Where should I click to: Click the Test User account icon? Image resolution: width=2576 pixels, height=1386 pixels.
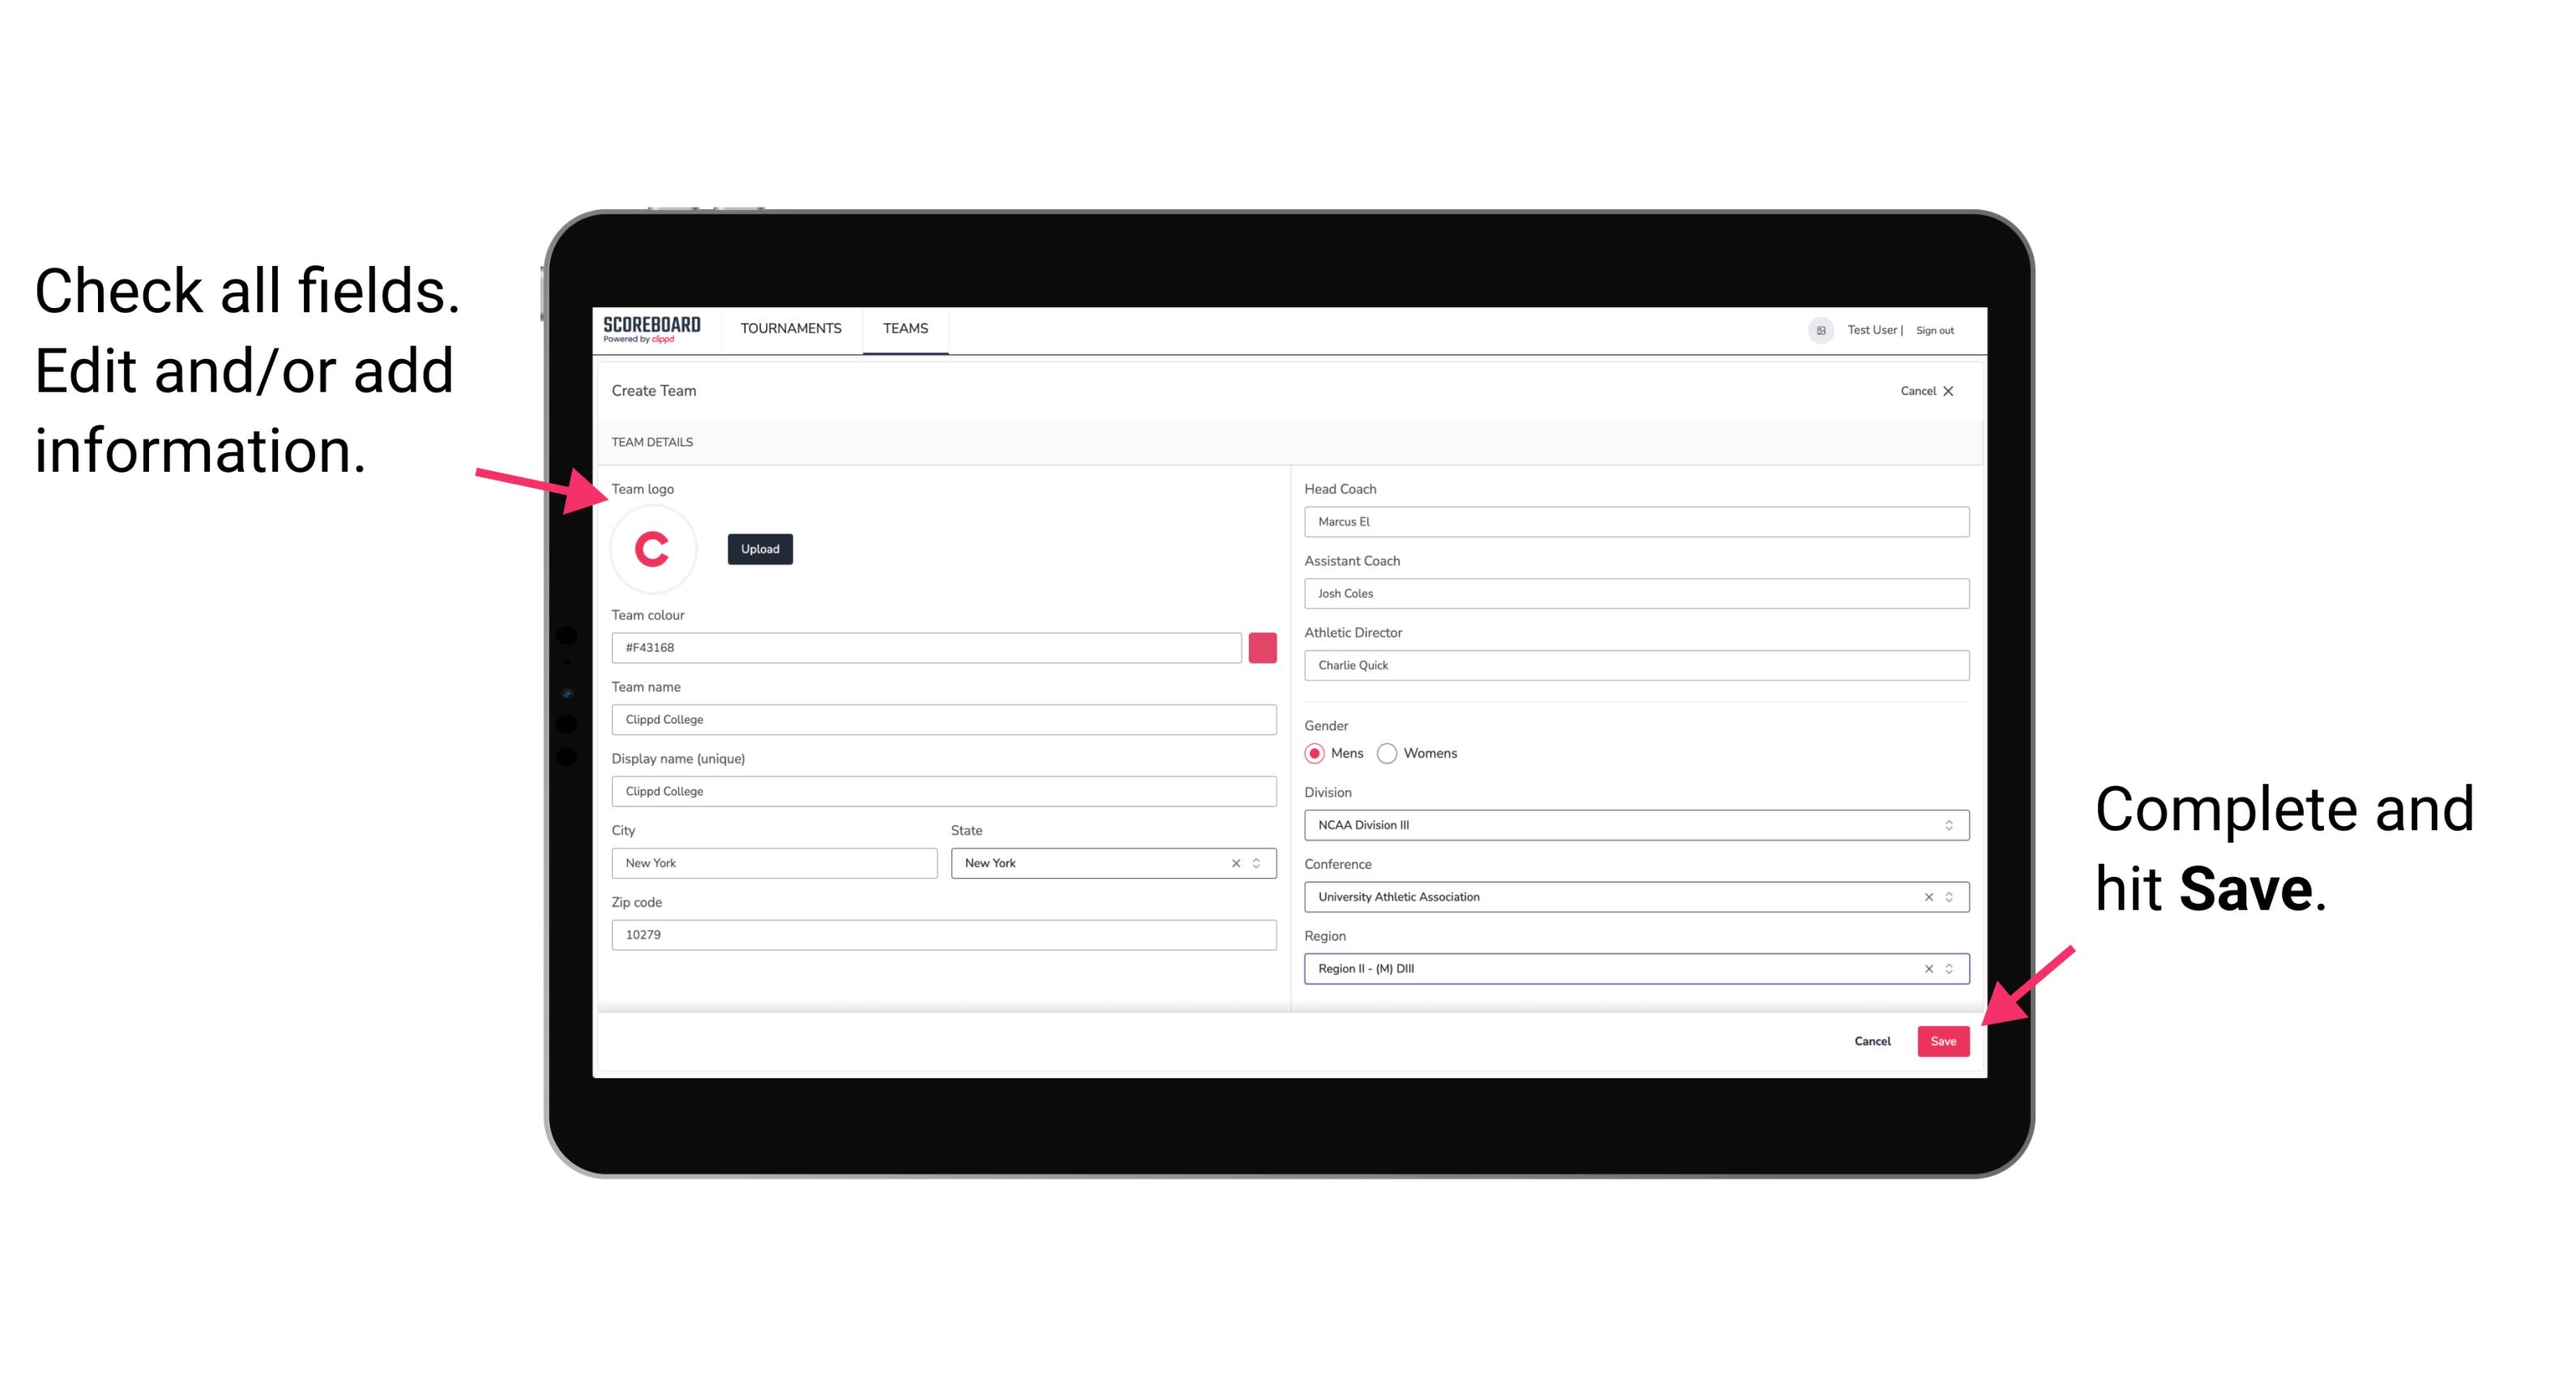click(1813, 327)
